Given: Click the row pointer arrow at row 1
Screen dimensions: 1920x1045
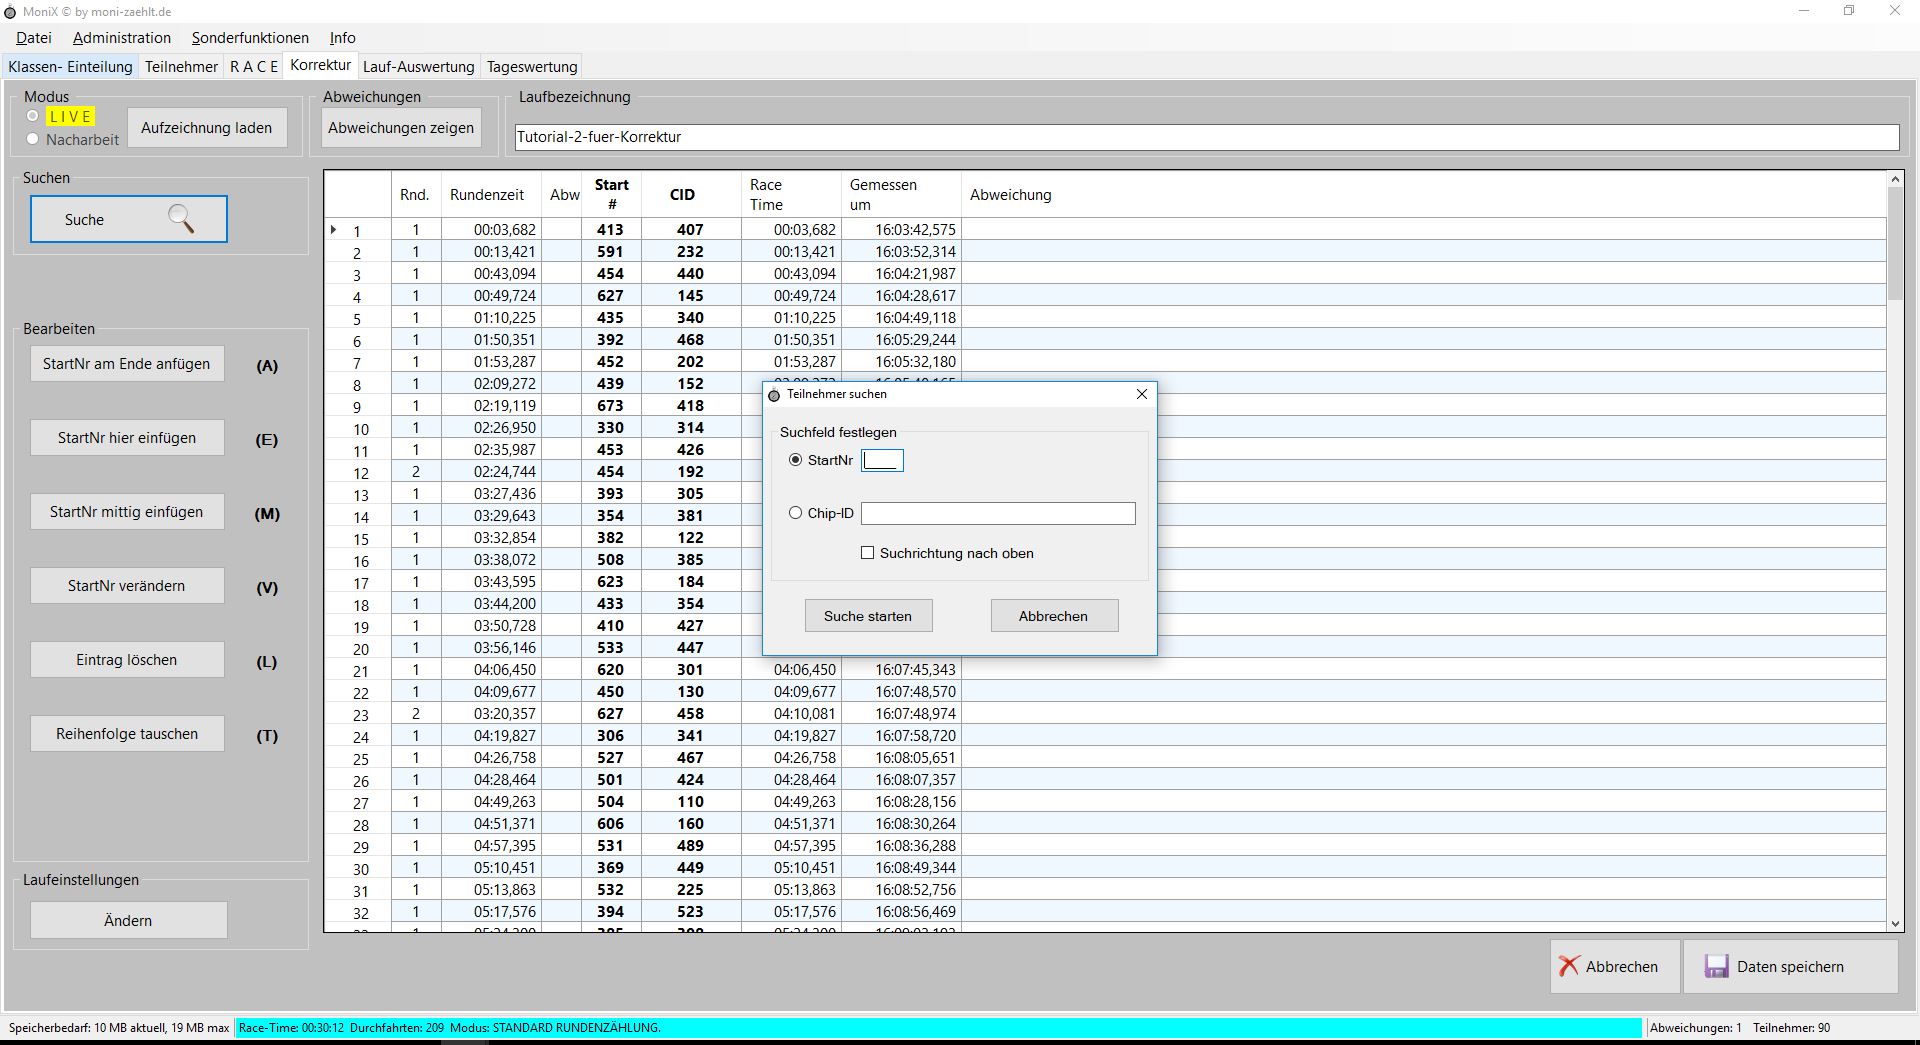Looking at the screenshot, I should [334, 230].
